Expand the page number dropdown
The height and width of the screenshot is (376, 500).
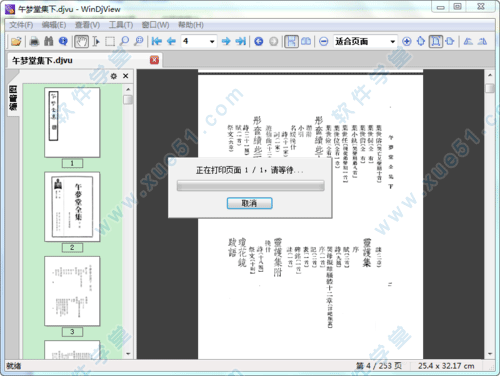(212, 42)
